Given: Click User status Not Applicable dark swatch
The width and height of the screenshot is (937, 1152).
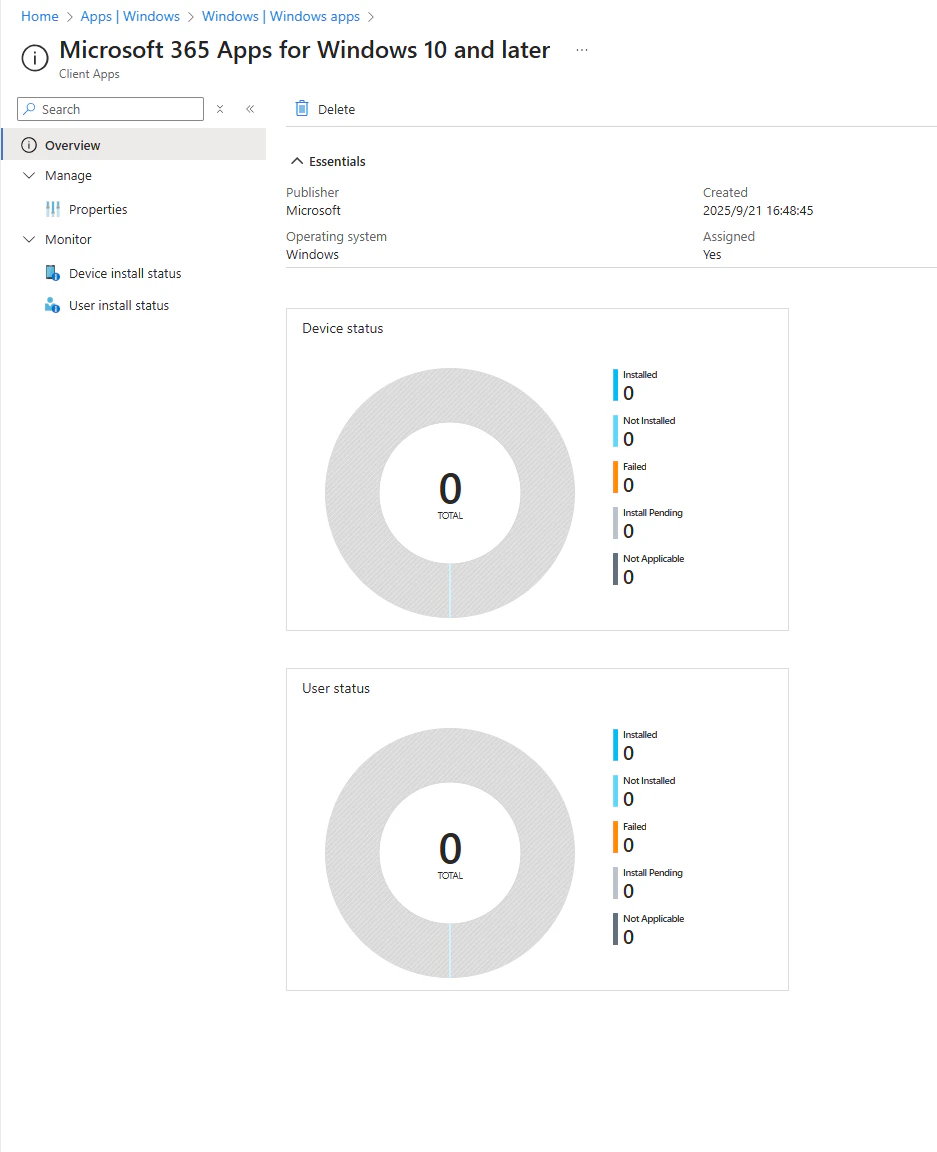Looking at the screenshot, I should (615, 929).
